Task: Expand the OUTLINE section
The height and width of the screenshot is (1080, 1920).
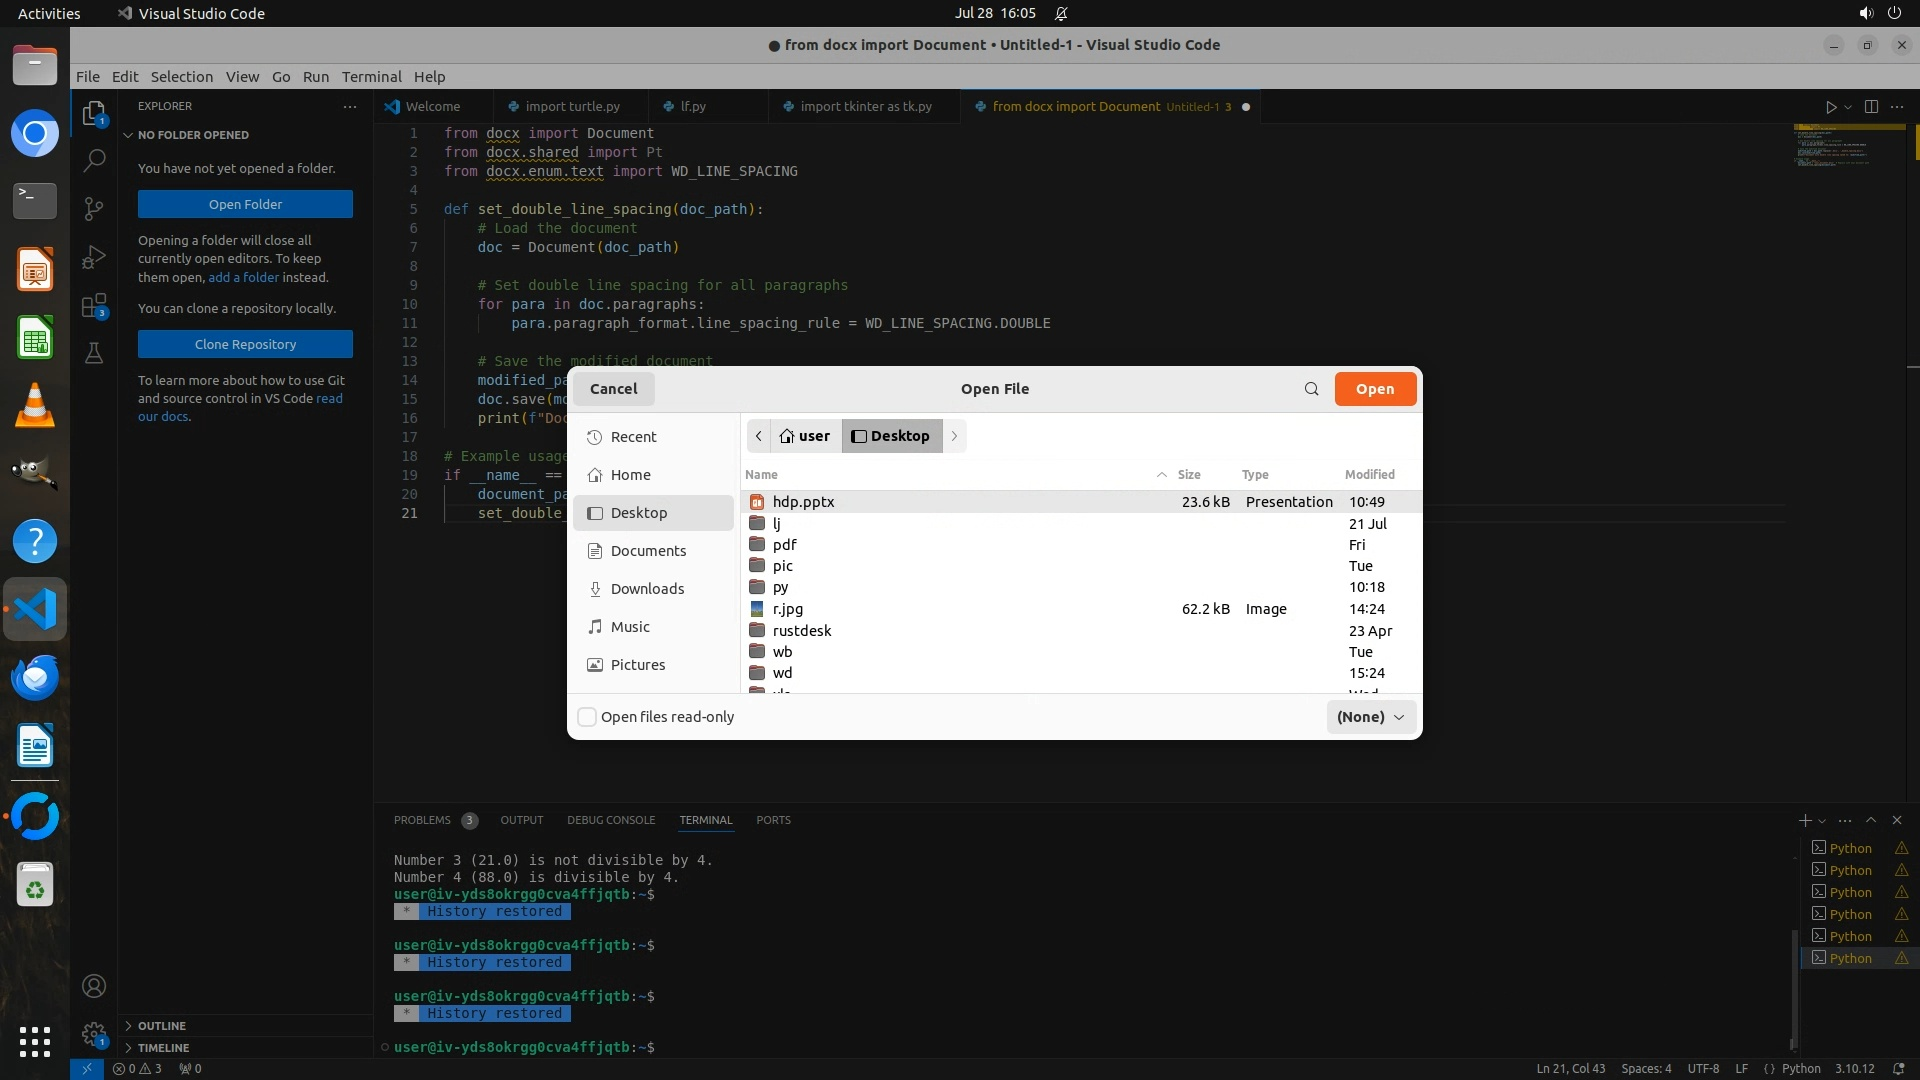Action: (x=162, y=1026)
